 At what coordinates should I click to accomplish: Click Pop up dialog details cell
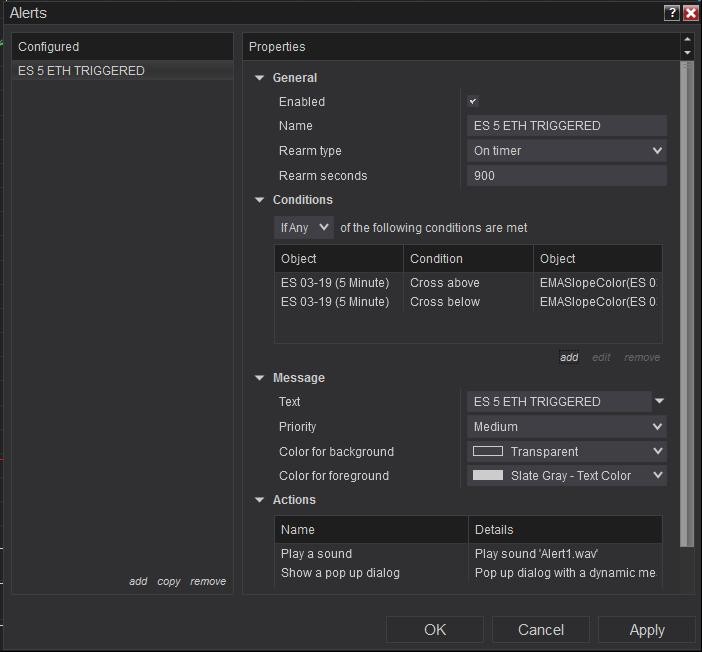point(565,573)
